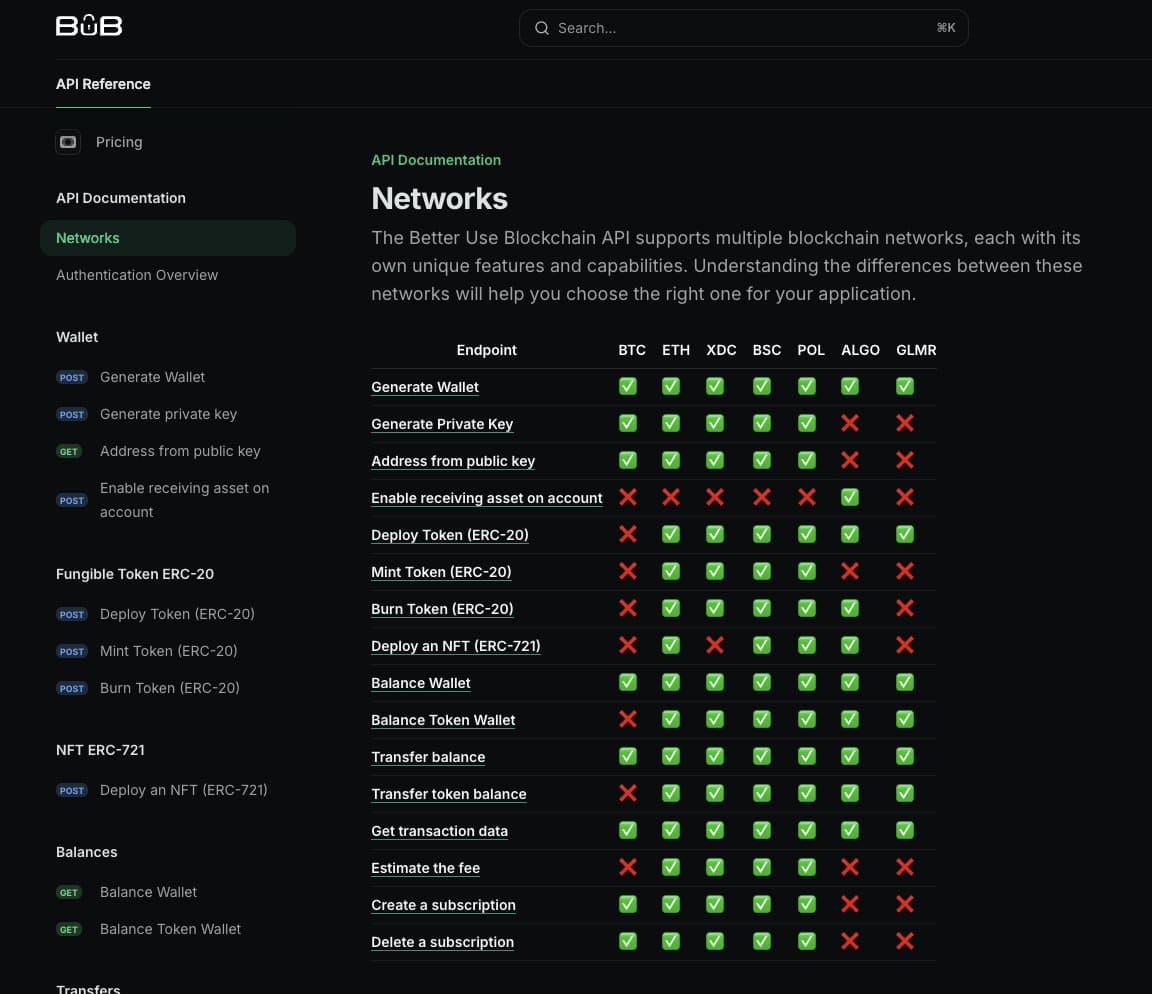
Task: Open Balance Token Wallet in sidebar
Action: coord(170,929)
